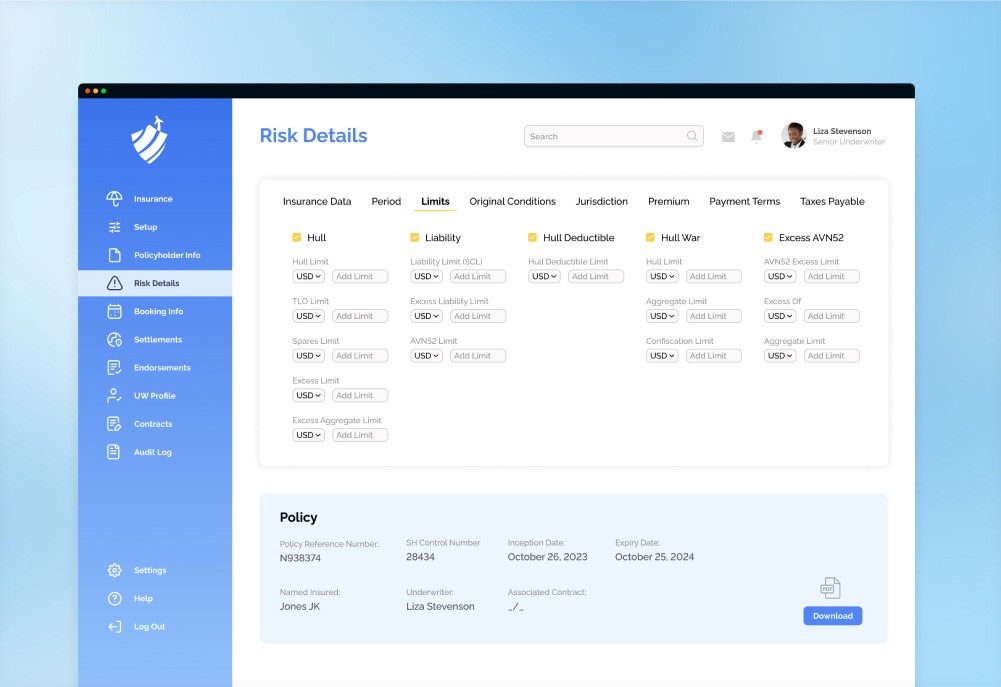Open currency dropdown for Excess Liability Limit
This screenshot has height=687, width=1001.
(426, 316)
